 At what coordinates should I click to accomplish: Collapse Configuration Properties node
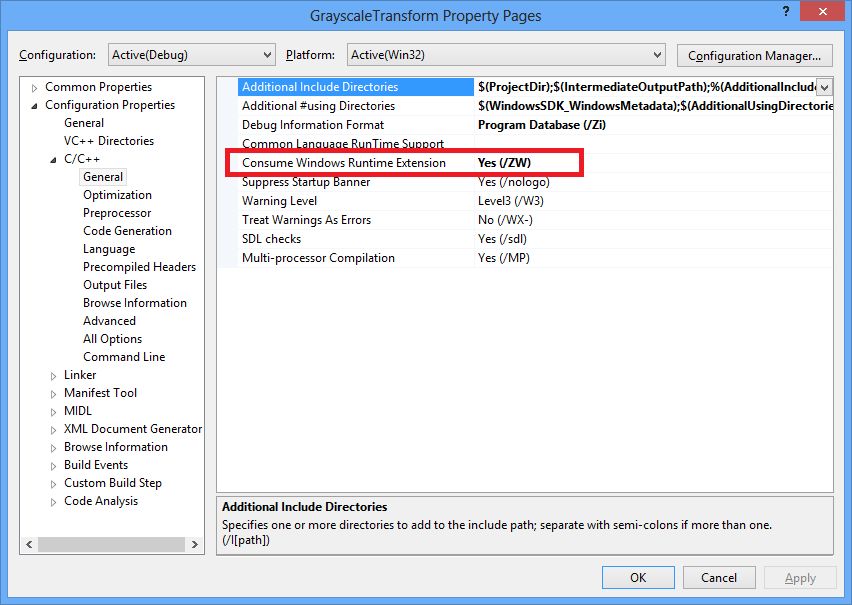35,105
